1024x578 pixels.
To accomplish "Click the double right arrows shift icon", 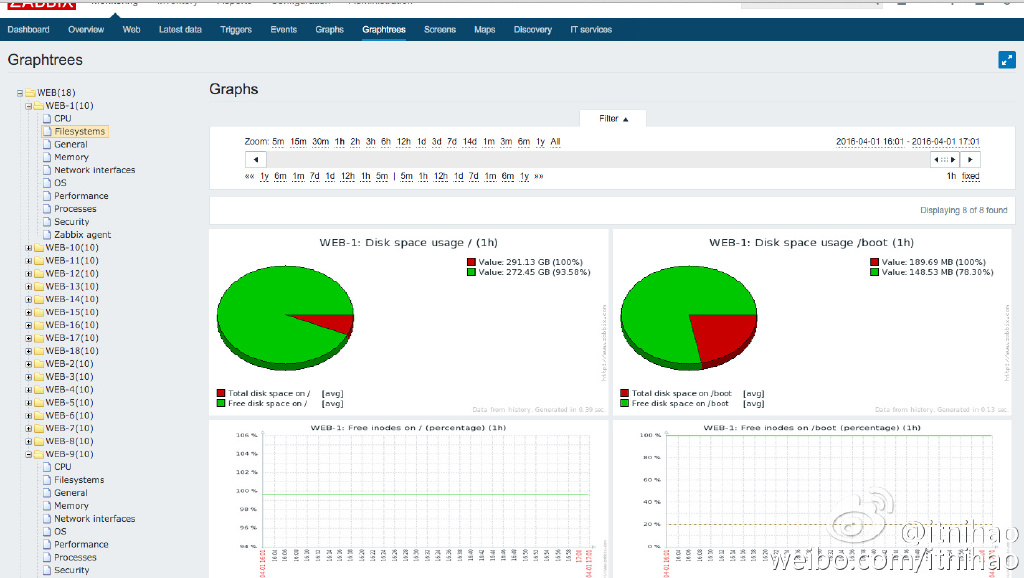I will point(539,176).
